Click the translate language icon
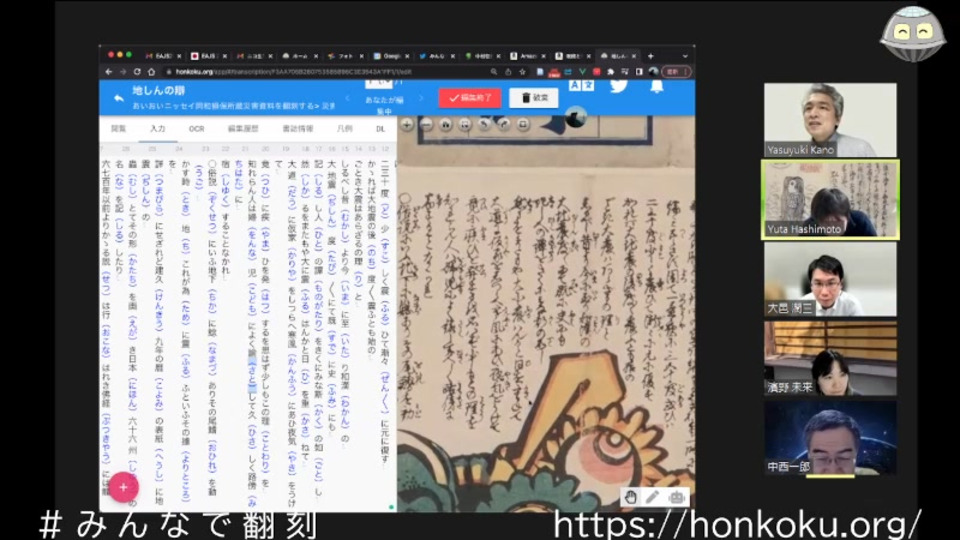 tap(581, 85)
